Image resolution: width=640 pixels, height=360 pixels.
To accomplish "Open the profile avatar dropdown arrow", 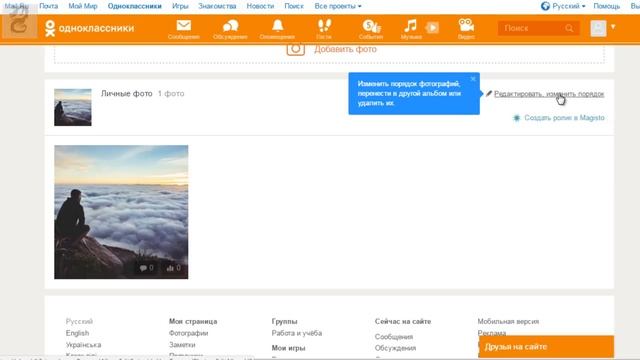I will (x=613, y=27).
